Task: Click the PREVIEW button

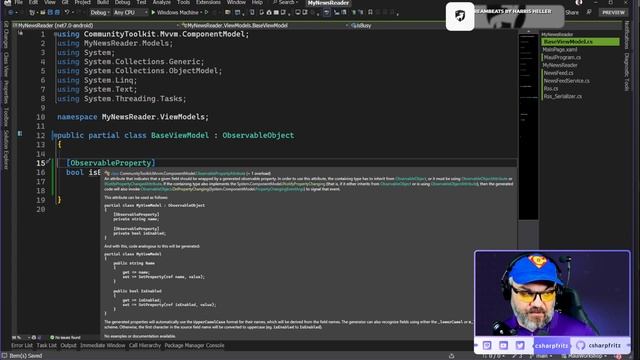Action: [613, 13]
